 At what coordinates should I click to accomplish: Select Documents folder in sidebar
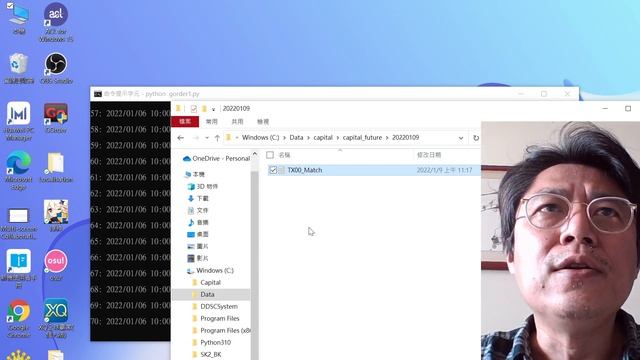pyautogui.click(x=198, y=211)
